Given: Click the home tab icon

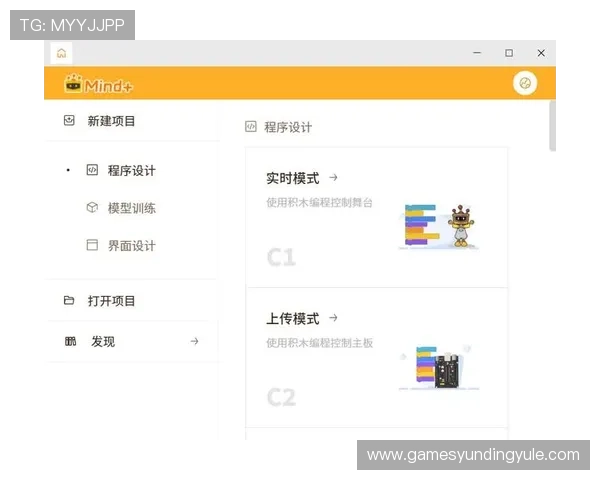Looking at the screenshot, I should (x=61, y=53).
